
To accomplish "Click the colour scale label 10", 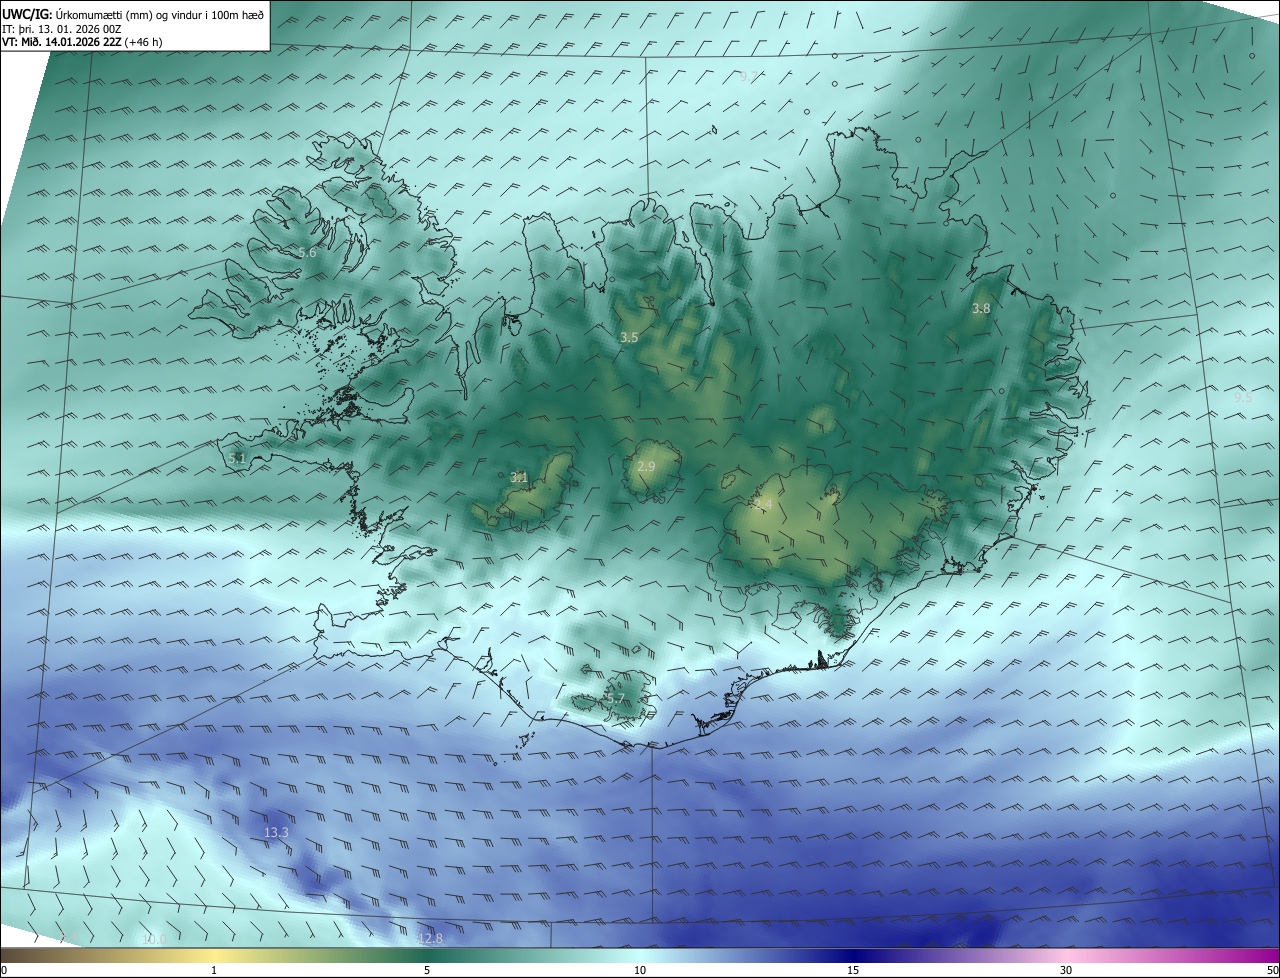I will 640,970.
